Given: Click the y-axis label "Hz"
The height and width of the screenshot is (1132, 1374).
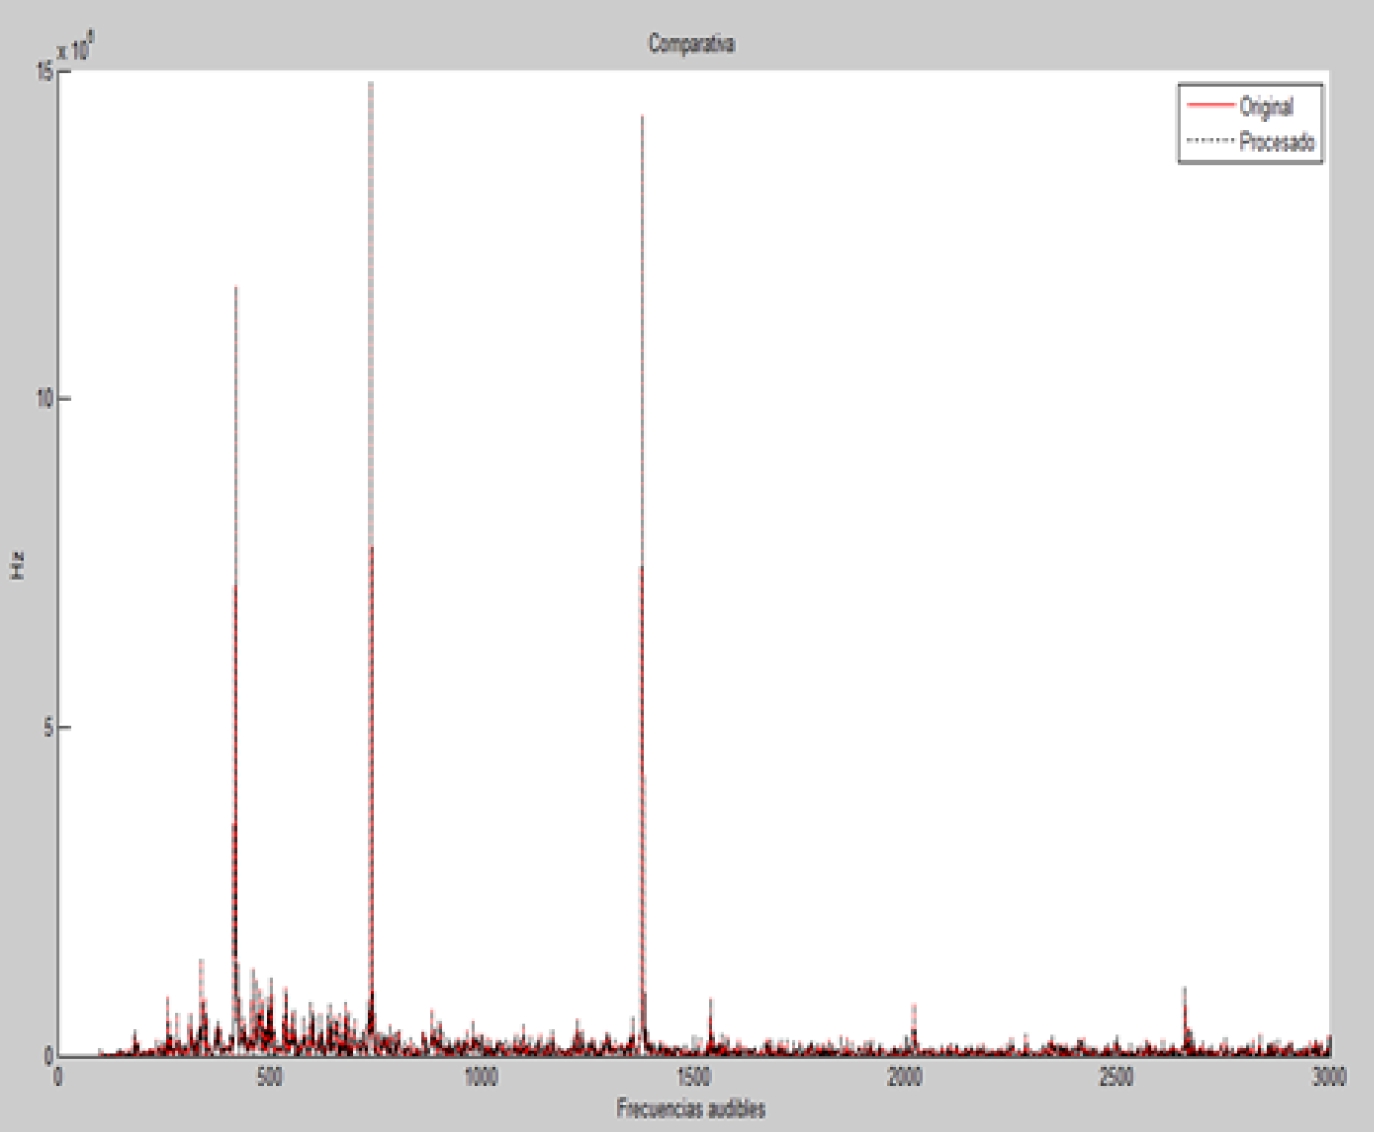Looking at the screenshot, I should (x=18, y=567).
